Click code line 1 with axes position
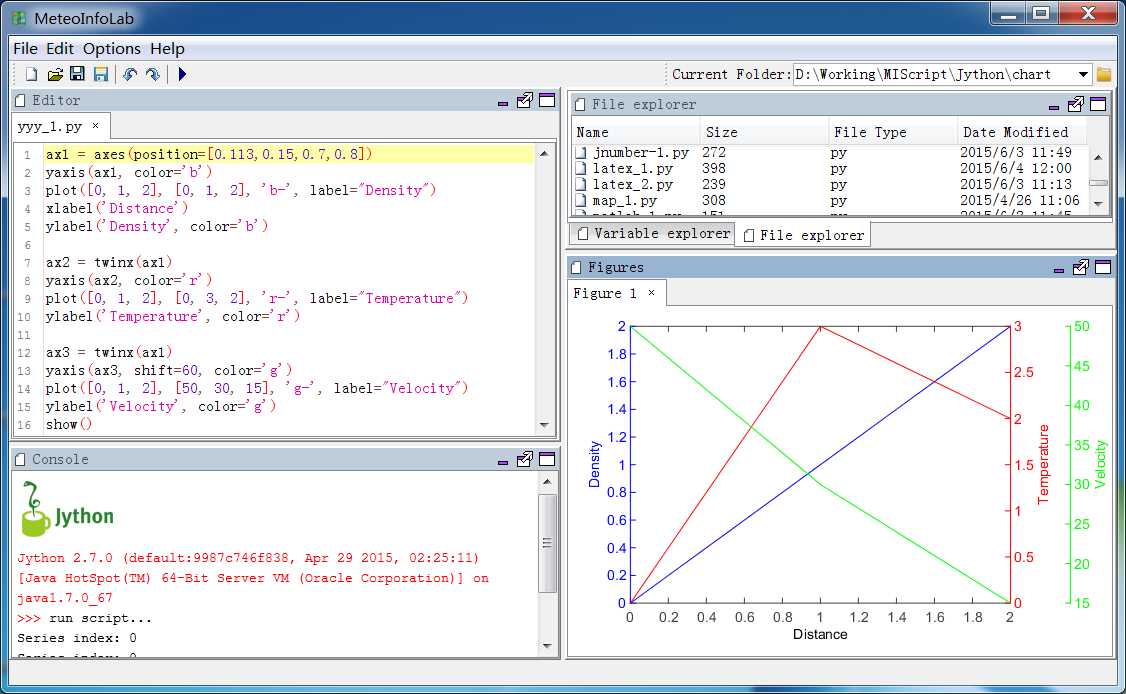1126x694 pixels. pyautogui.click(x=289, y=154)
